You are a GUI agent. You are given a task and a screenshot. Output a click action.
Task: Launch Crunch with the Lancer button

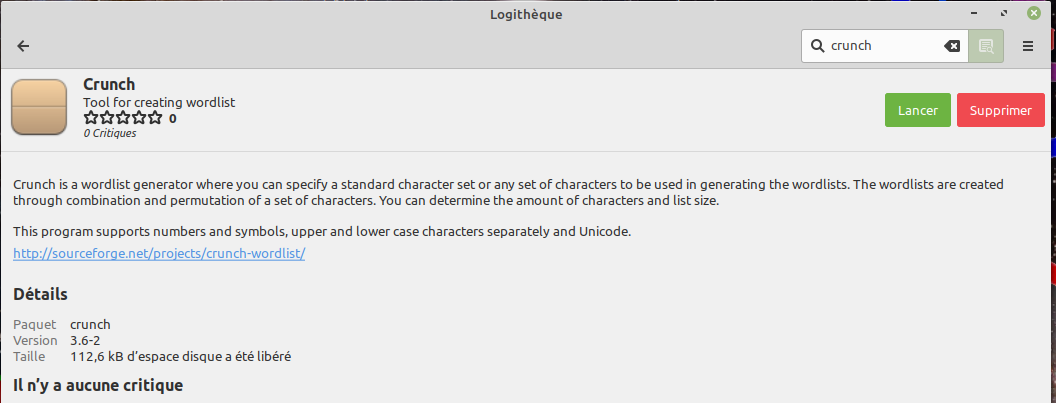pos(917,110)
